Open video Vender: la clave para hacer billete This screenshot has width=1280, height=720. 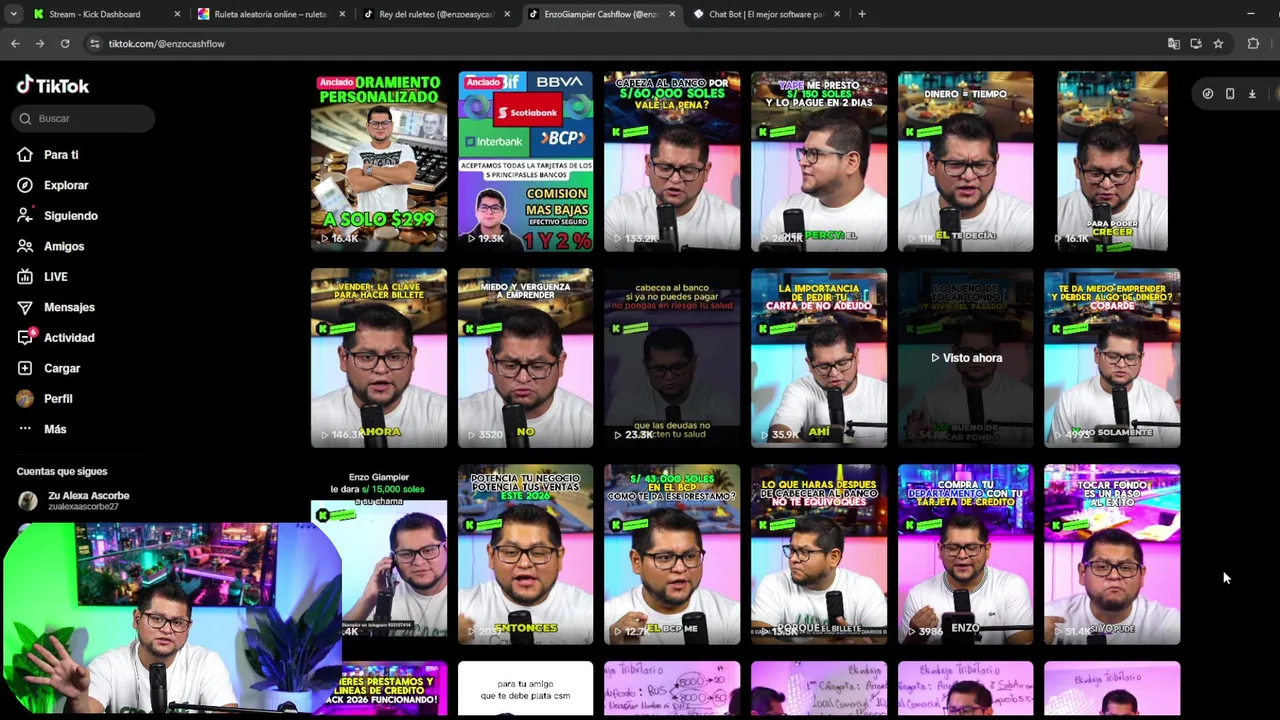(379, 357)
